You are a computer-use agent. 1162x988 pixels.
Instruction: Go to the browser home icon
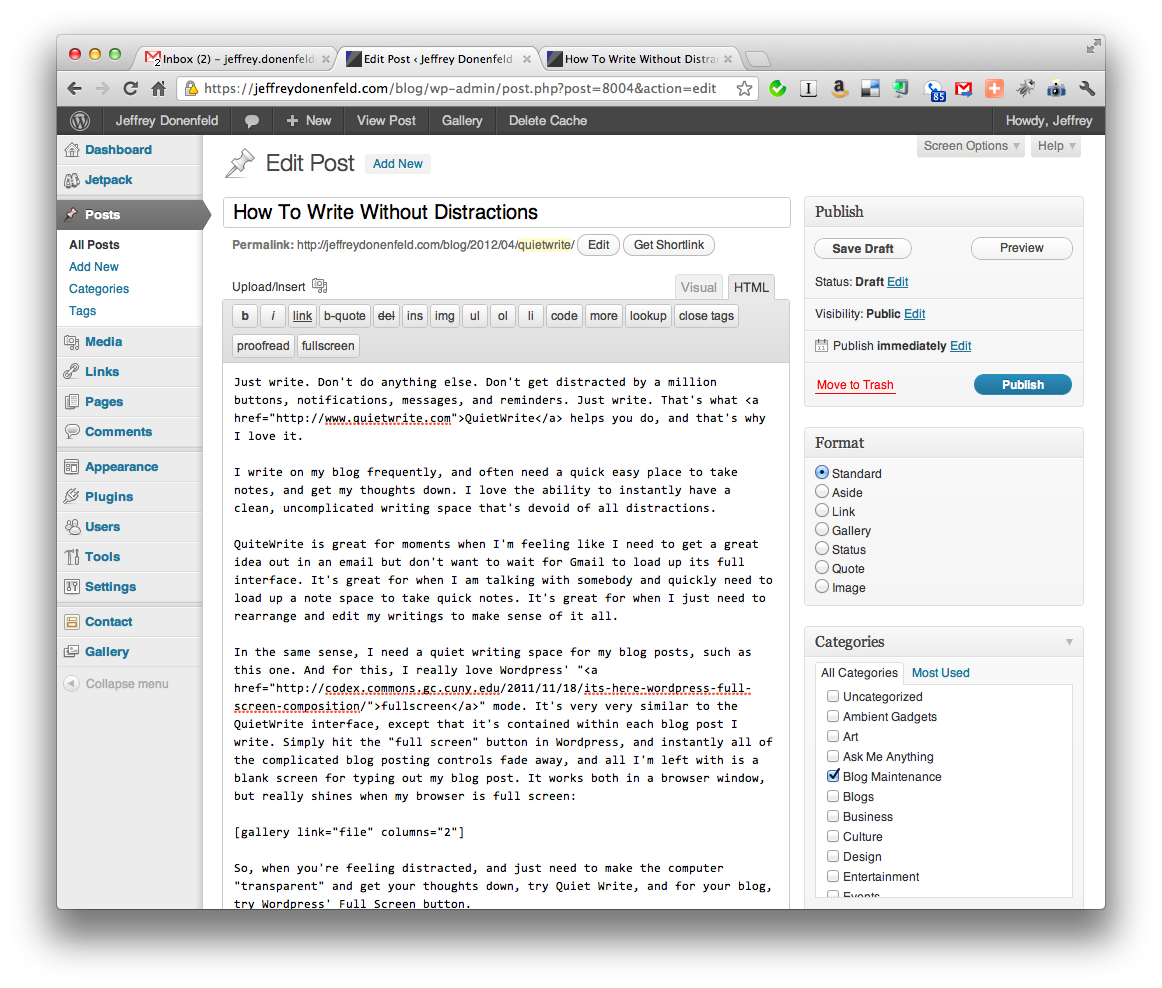click(159, 89)
